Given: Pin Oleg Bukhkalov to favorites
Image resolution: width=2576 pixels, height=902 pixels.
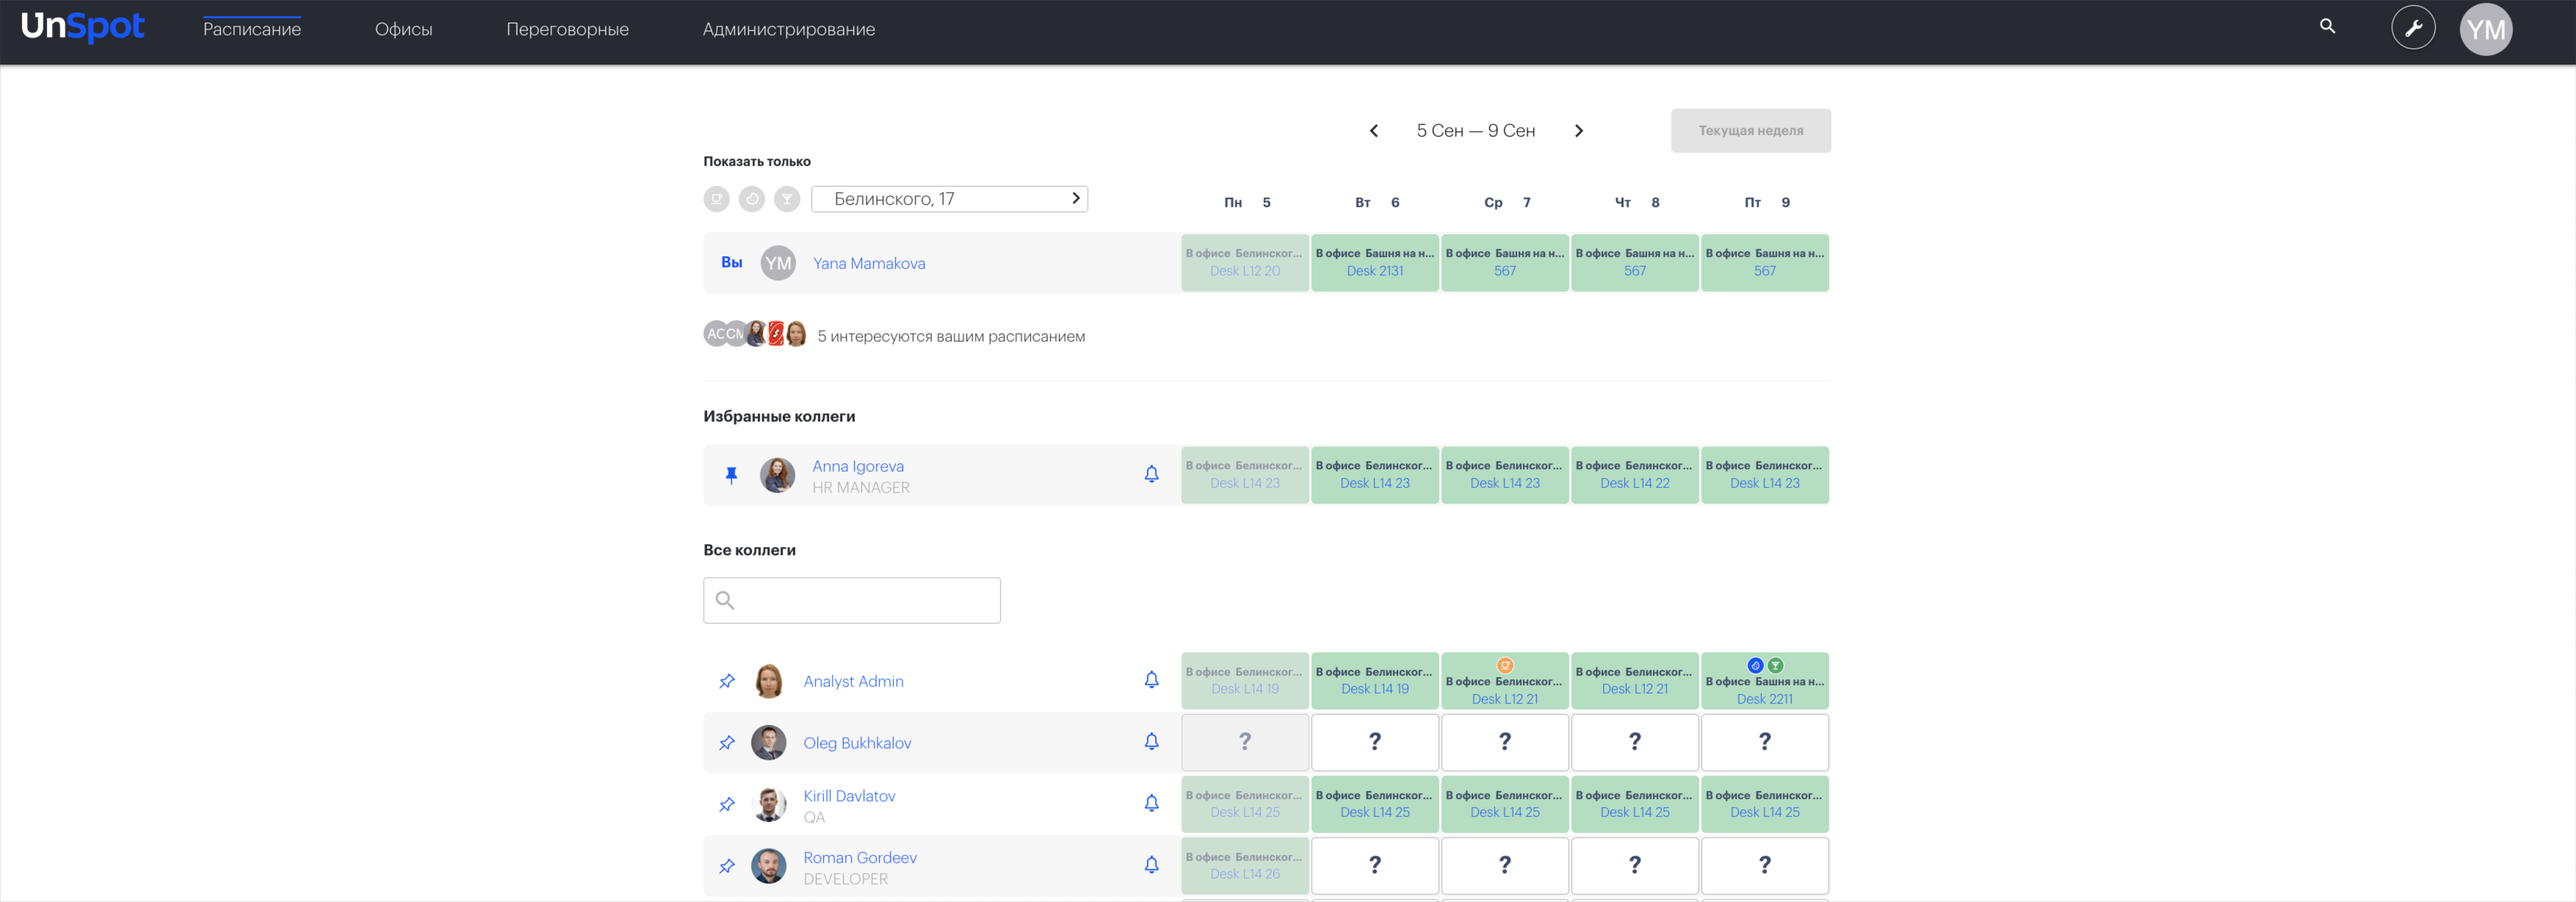Looking at the screenshot, I should (727, 743).
